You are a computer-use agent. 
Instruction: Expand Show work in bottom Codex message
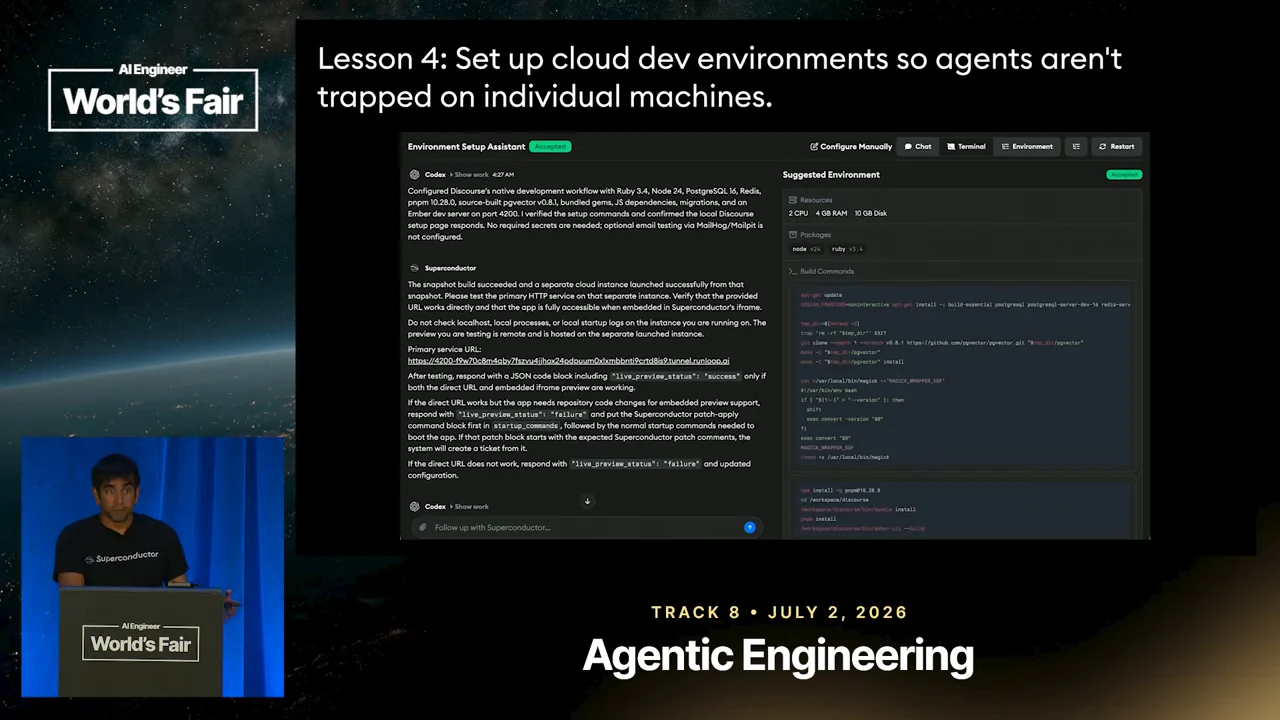coord(470,507)
